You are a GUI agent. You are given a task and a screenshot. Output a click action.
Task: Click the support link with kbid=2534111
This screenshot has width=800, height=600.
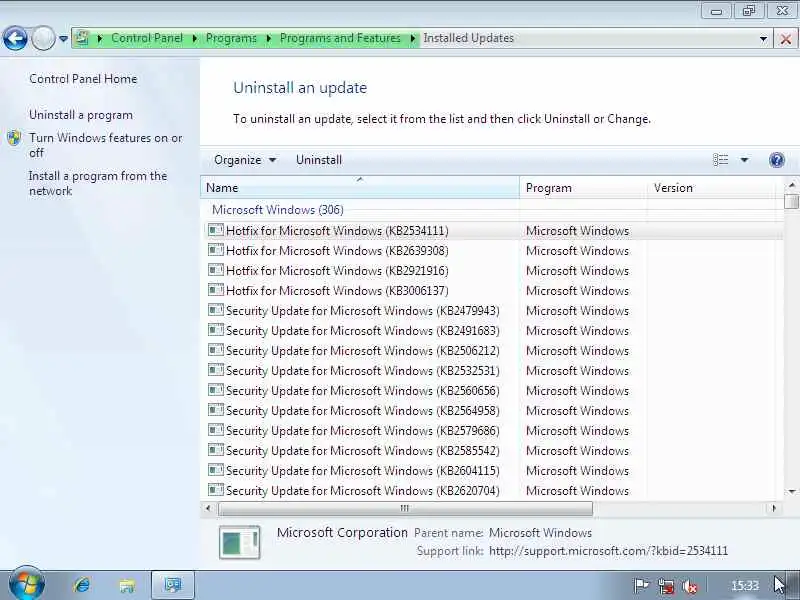tap(608, 551)
